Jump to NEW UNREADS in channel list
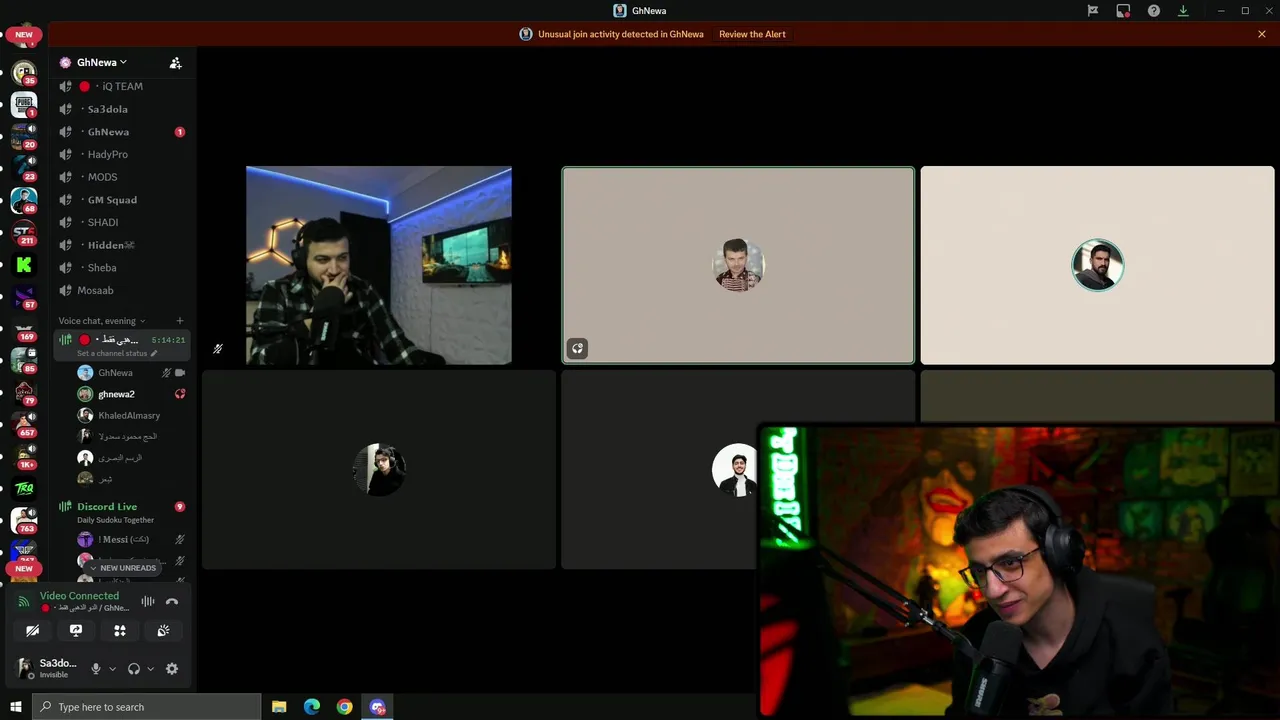 (123, 568)
